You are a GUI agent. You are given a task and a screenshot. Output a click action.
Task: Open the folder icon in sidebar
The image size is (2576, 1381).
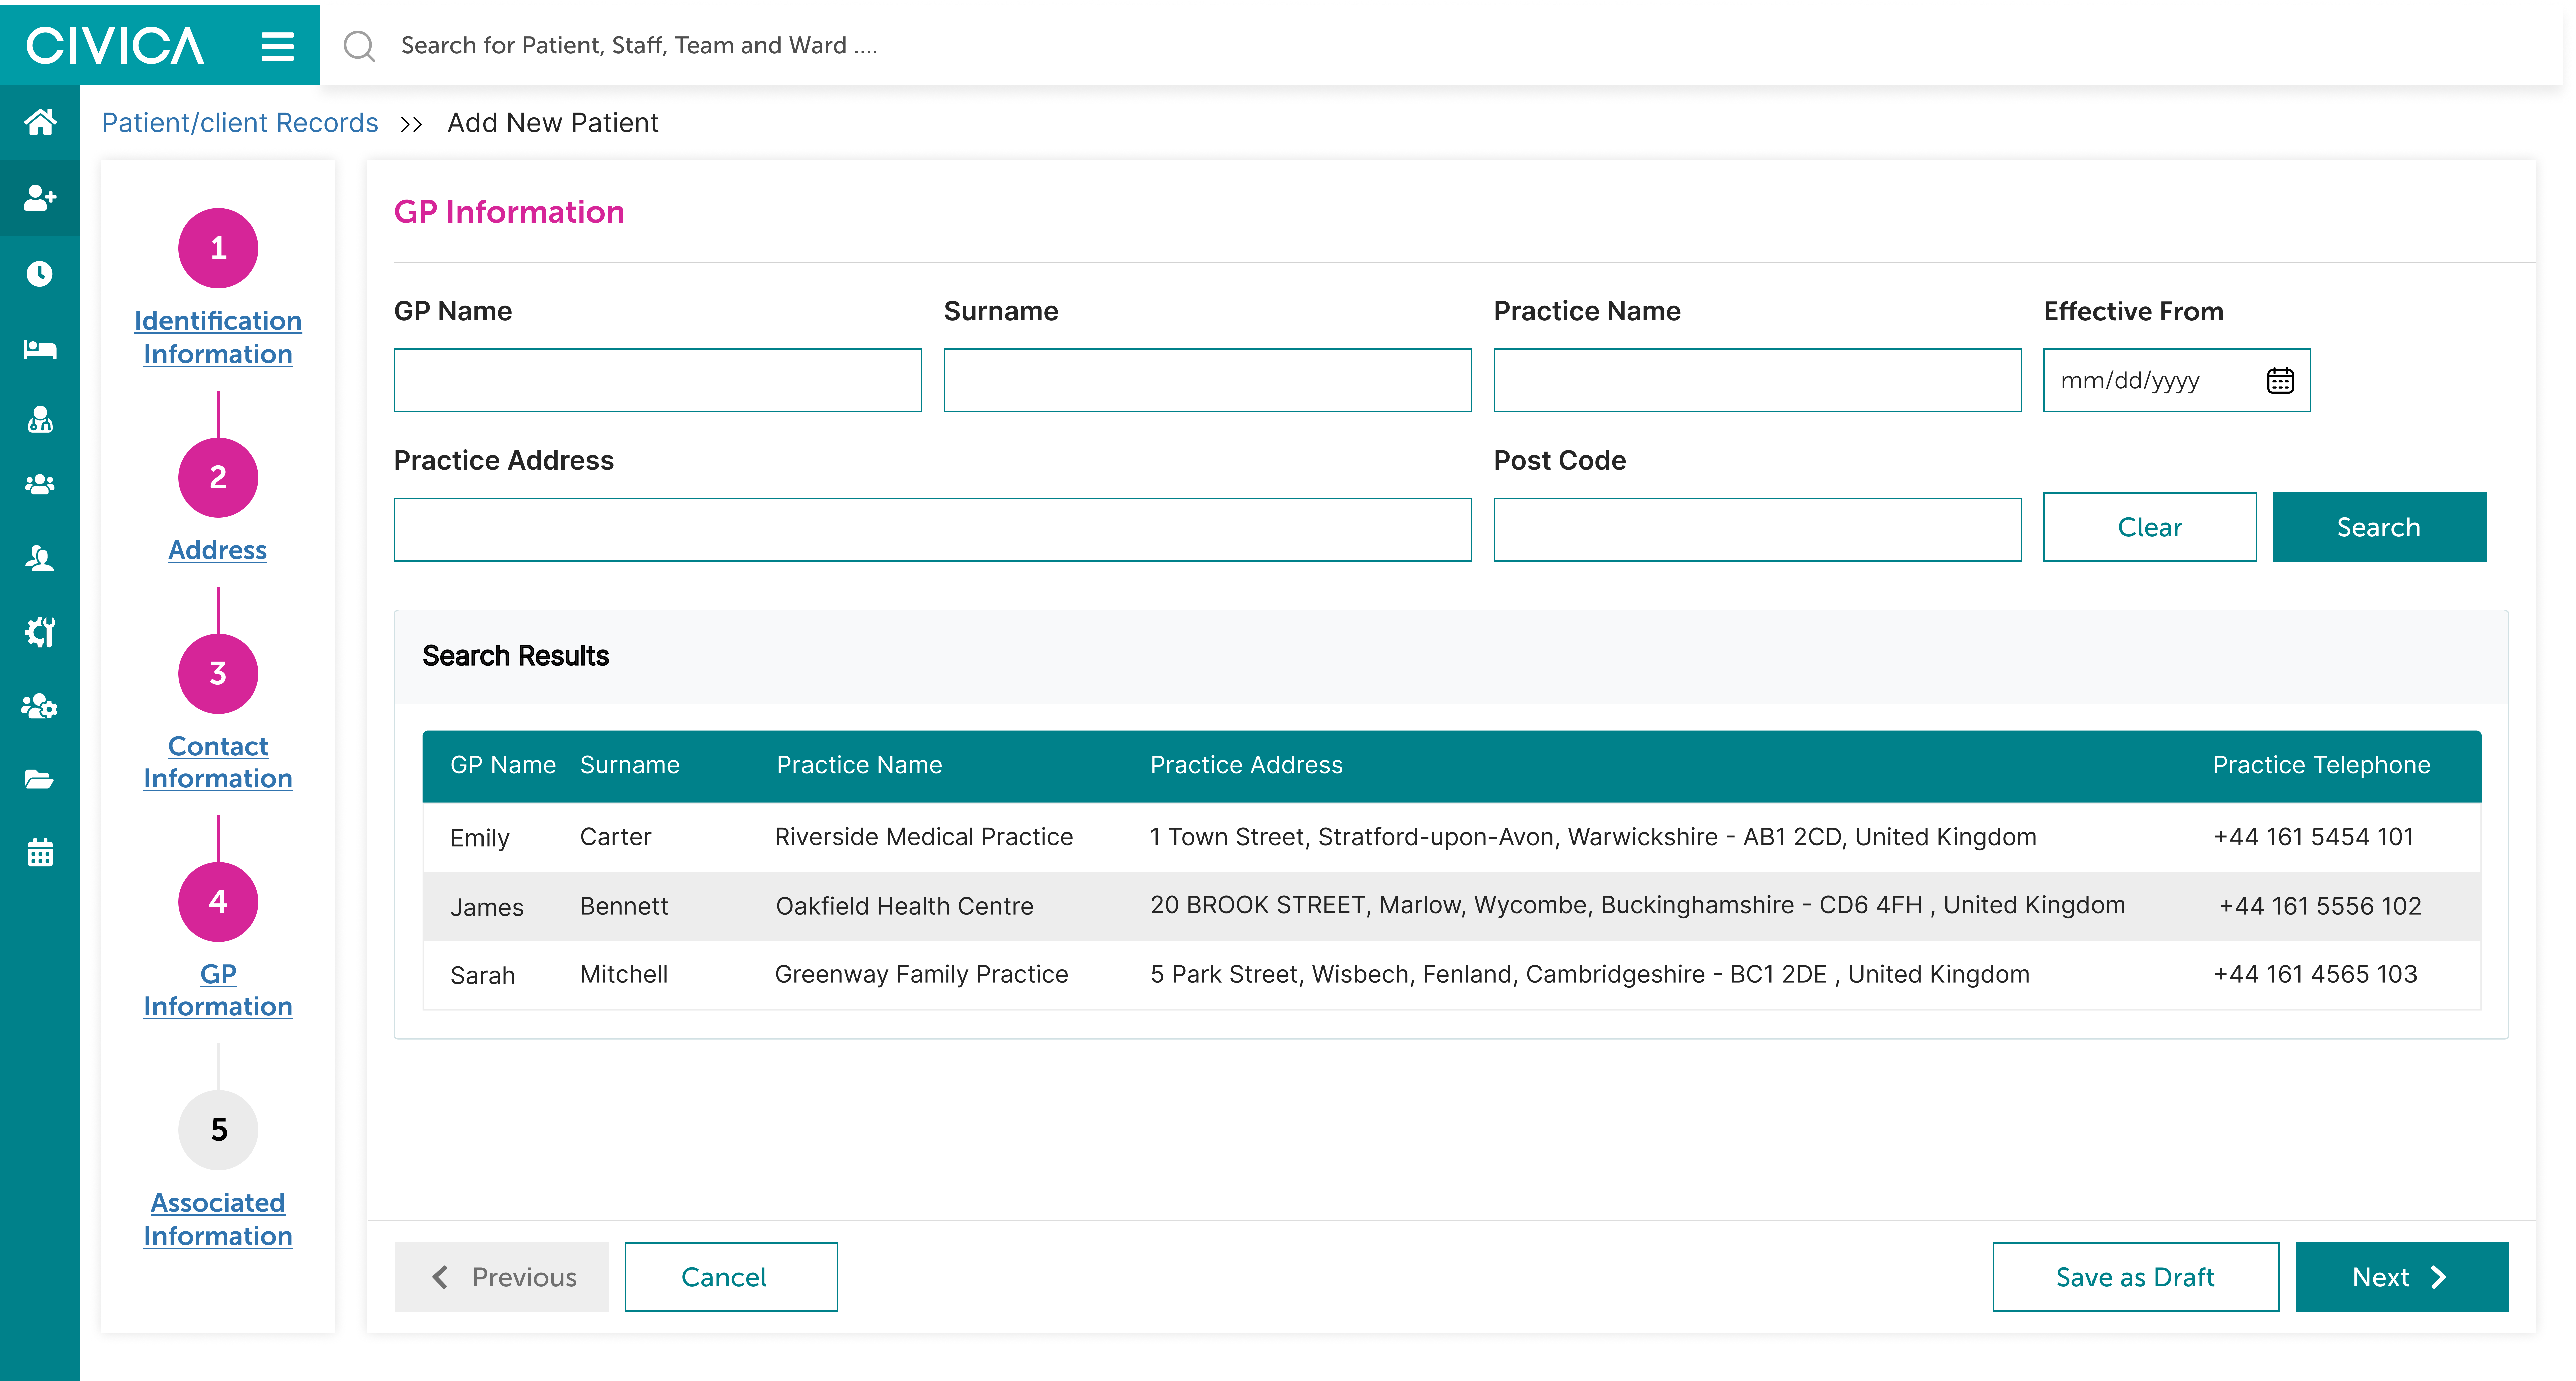pos(40,779)
